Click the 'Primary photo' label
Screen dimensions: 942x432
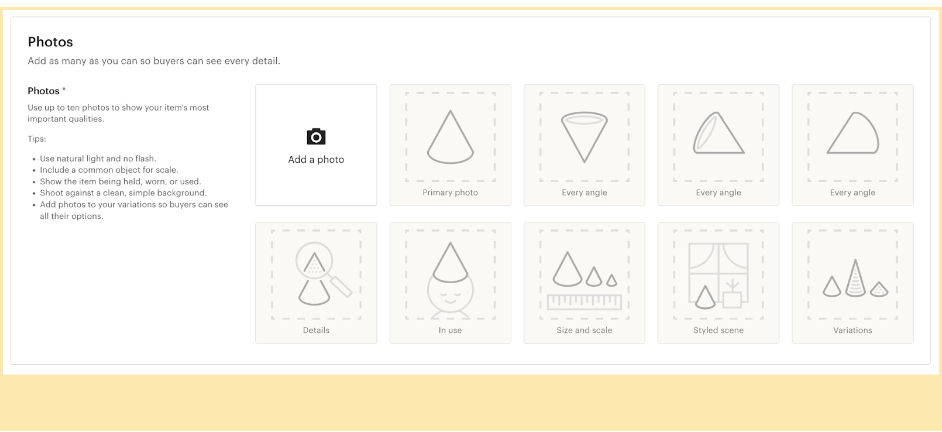[451, 193]
